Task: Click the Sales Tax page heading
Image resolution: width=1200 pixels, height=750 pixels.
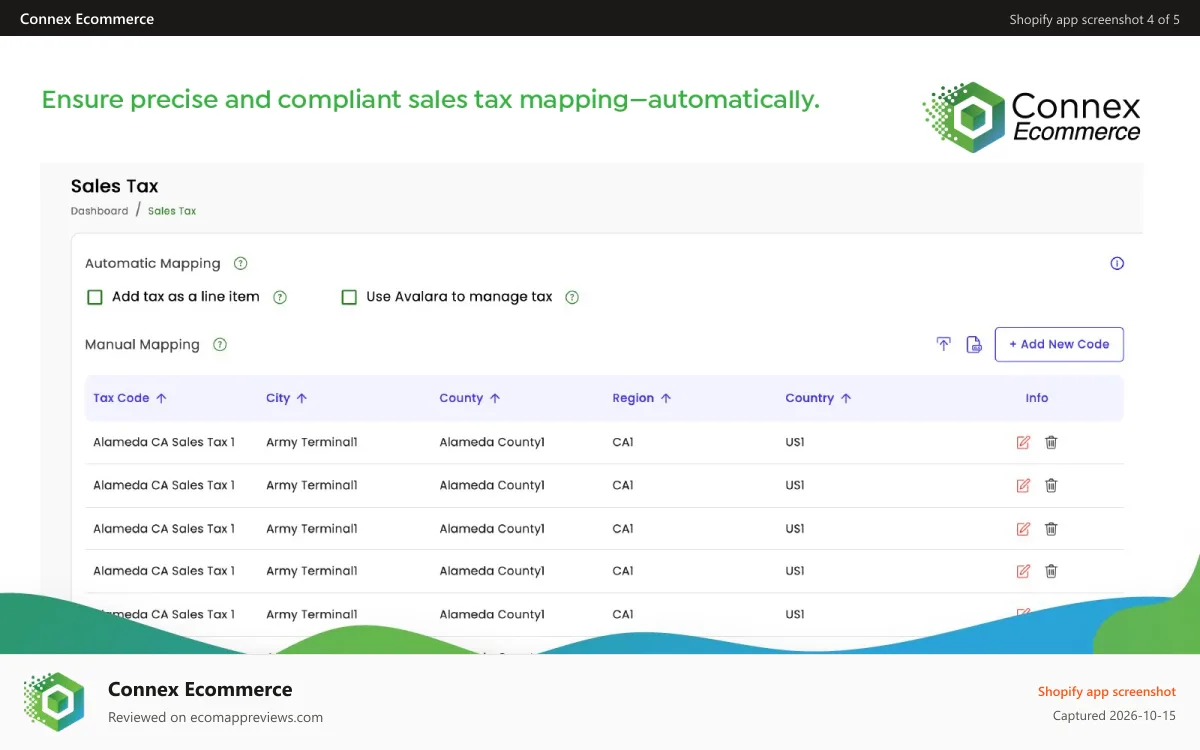Action: click(x=115, y=186)
